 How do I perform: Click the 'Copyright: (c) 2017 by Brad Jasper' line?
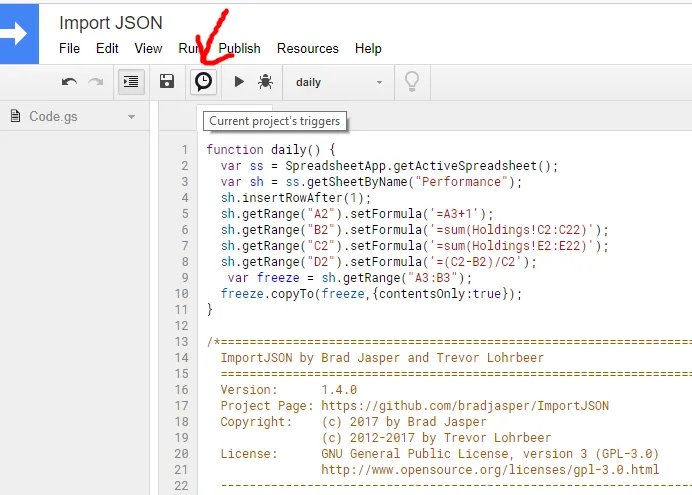353,422
